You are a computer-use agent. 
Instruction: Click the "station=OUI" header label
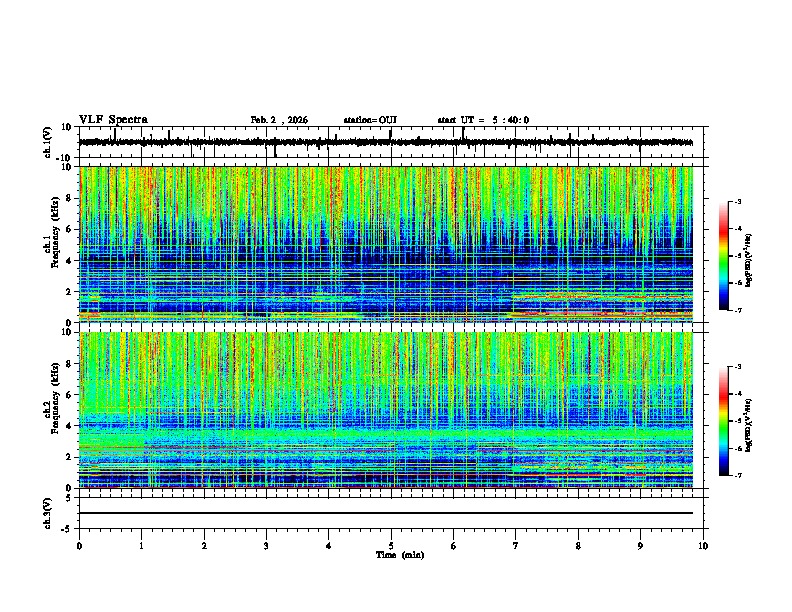pyautogui.click(x=370, y=120)
